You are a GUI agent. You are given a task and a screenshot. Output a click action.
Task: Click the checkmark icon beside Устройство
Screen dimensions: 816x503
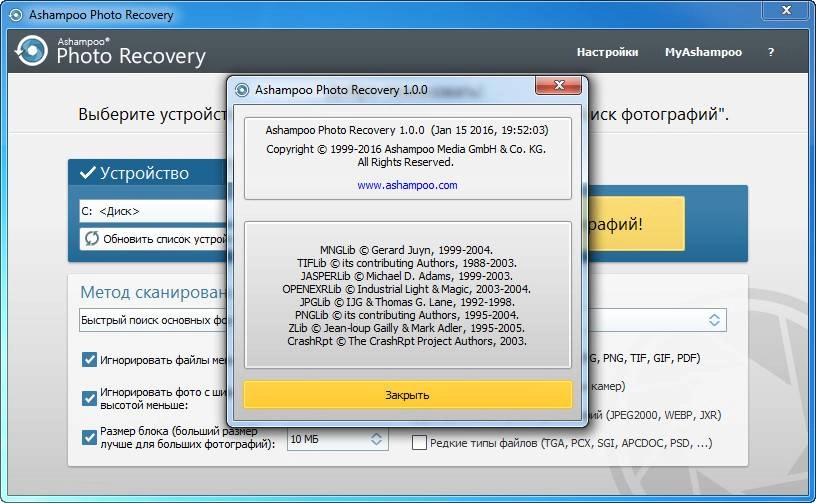(x=87, y=173)
